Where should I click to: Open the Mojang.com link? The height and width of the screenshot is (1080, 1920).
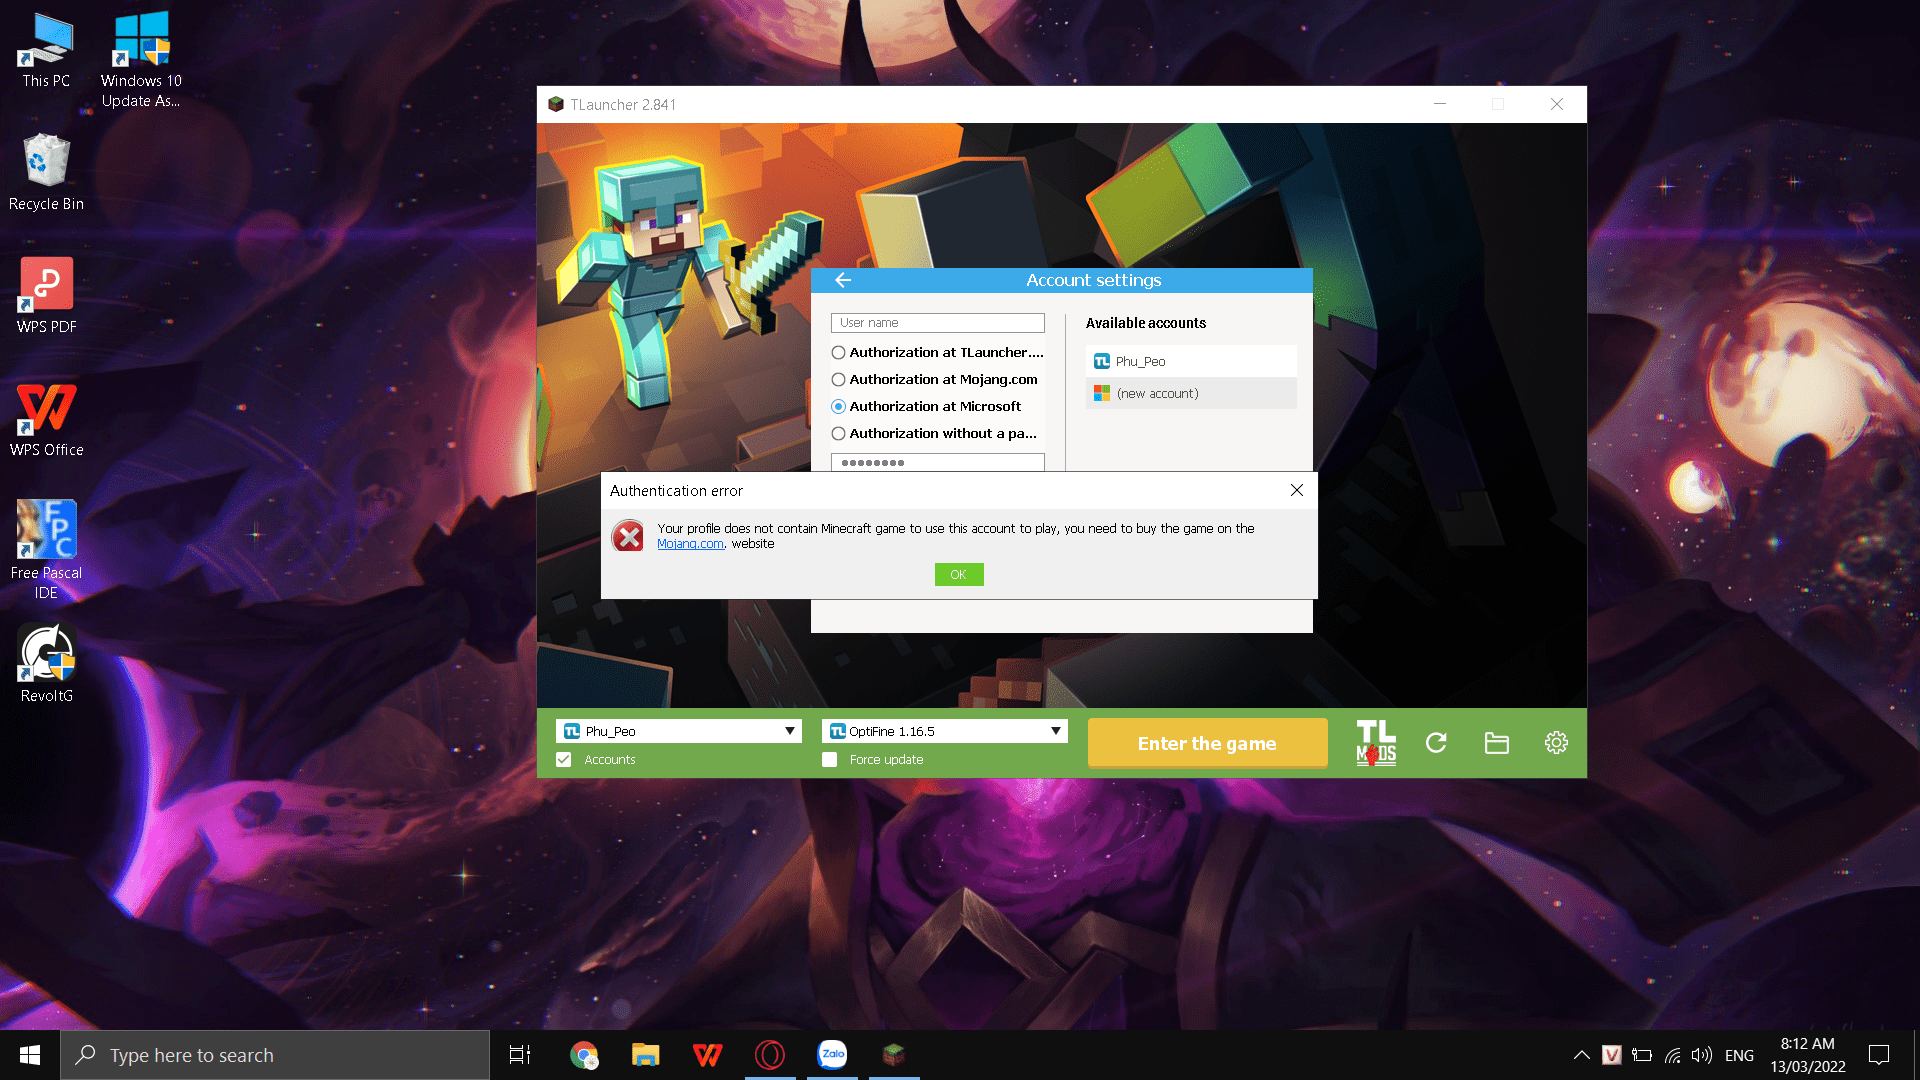[690, 544]
